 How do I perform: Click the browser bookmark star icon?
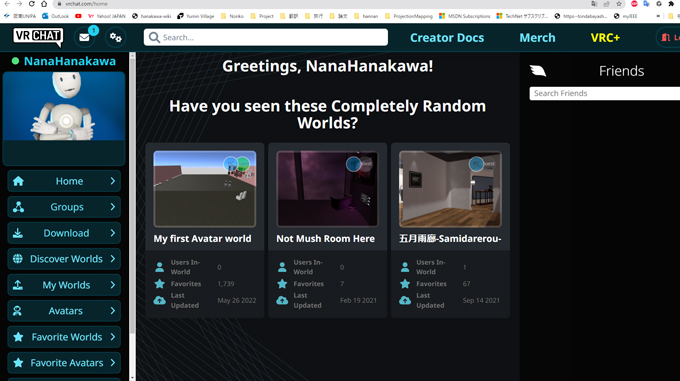(619, 4)
